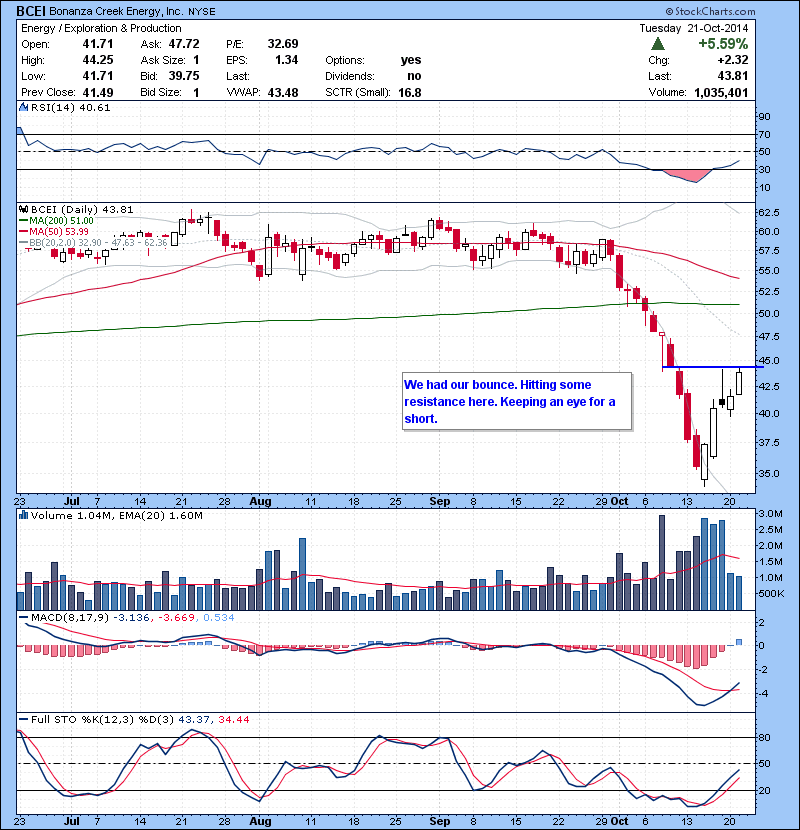Click the Aug label on price chart axis
Viewport: 800px width, 830px height.
[260, 501]
